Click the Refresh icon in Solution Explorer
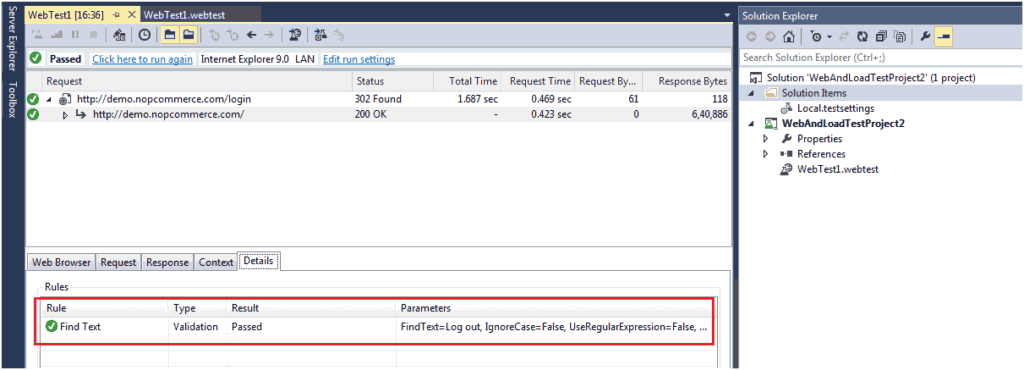This screenshot has width=1024, height=370. point(862,37)
